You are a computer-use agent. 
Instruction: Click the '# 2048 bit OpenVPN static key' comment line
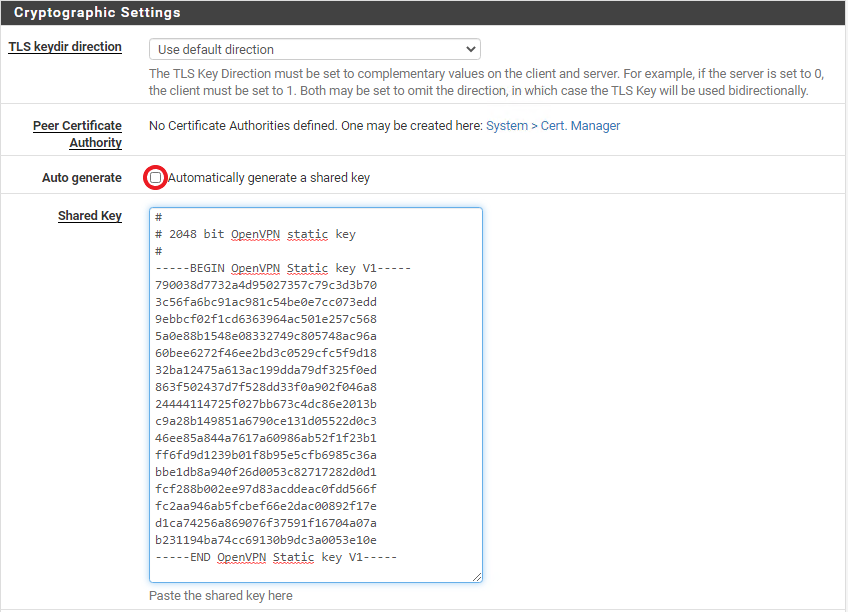tap(255, 234)
